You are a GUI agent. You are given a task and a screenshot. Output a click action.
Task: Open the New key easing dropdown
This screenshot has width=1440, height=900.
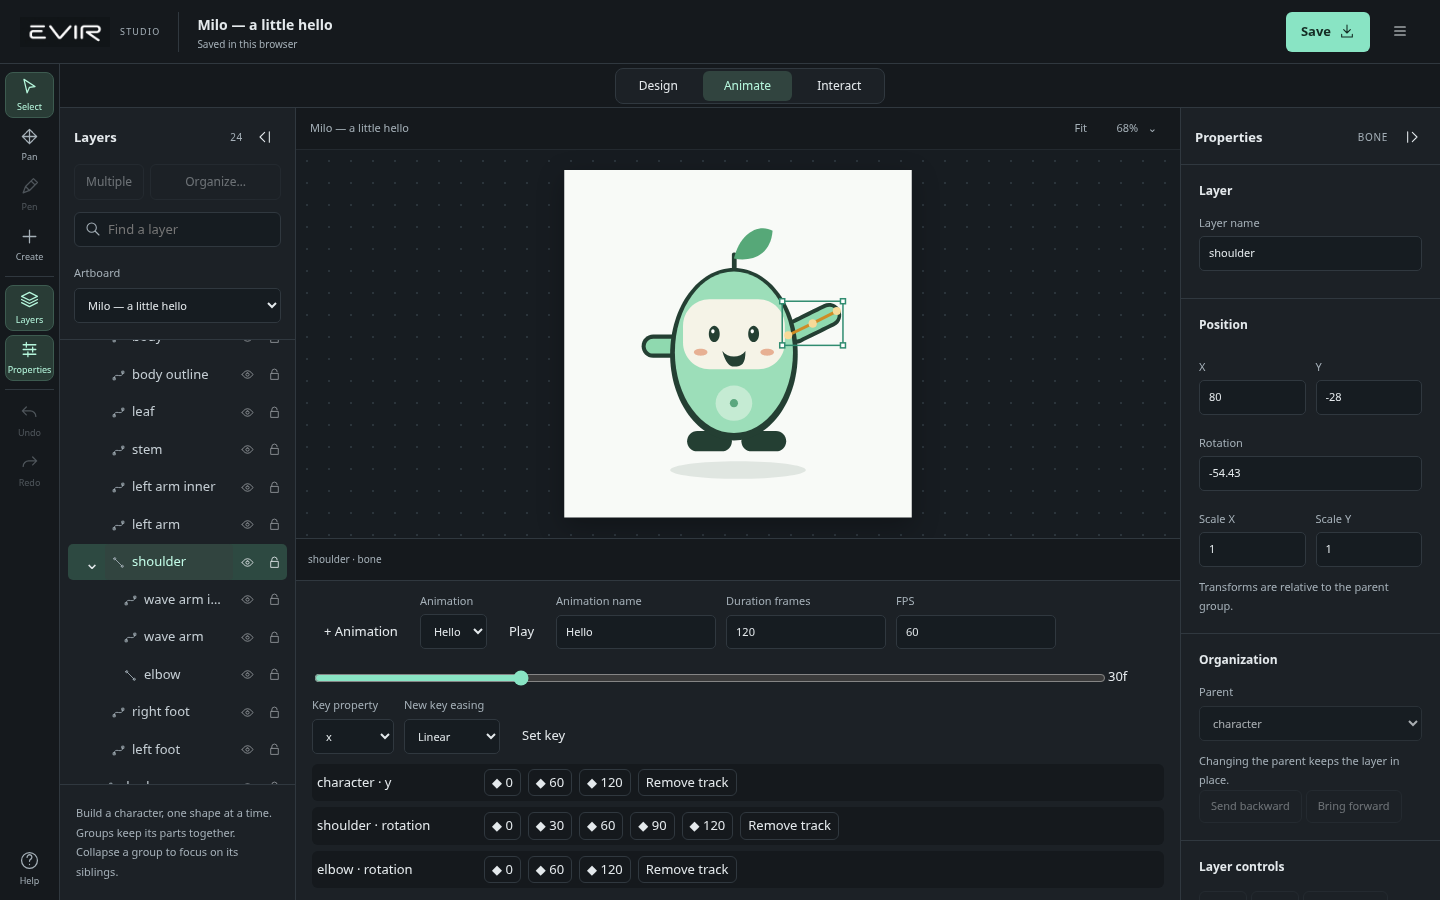(452, 737)
